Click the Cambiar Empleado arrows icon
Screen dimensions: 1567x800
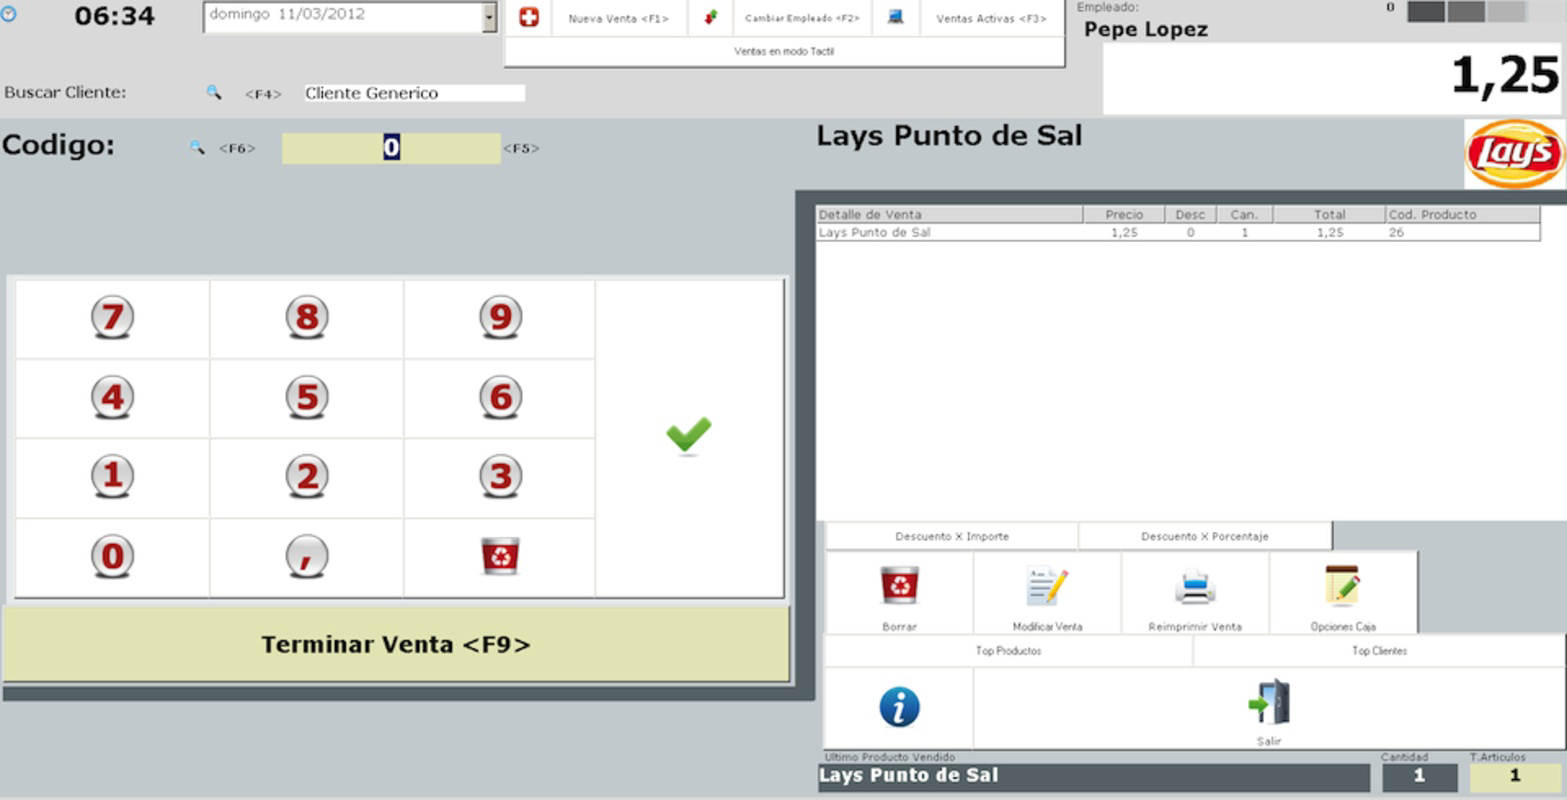pos(711,18)
